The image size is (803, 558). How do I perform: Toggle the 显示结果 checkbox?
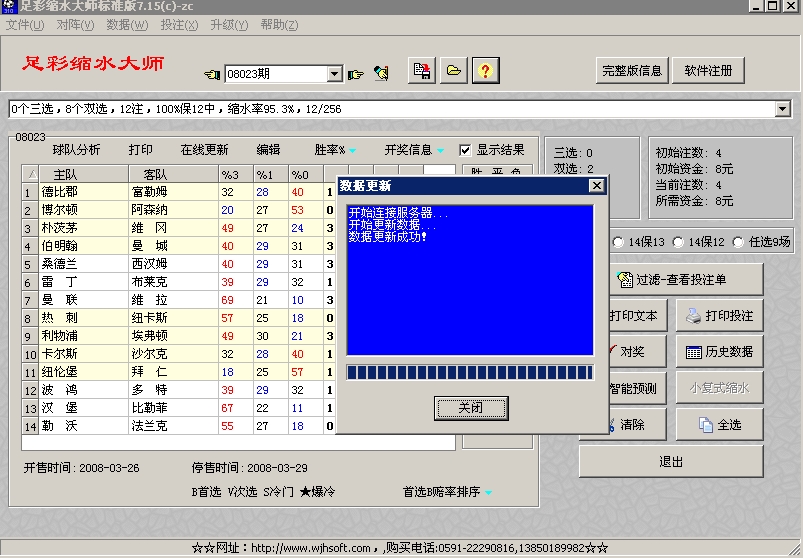465,150
